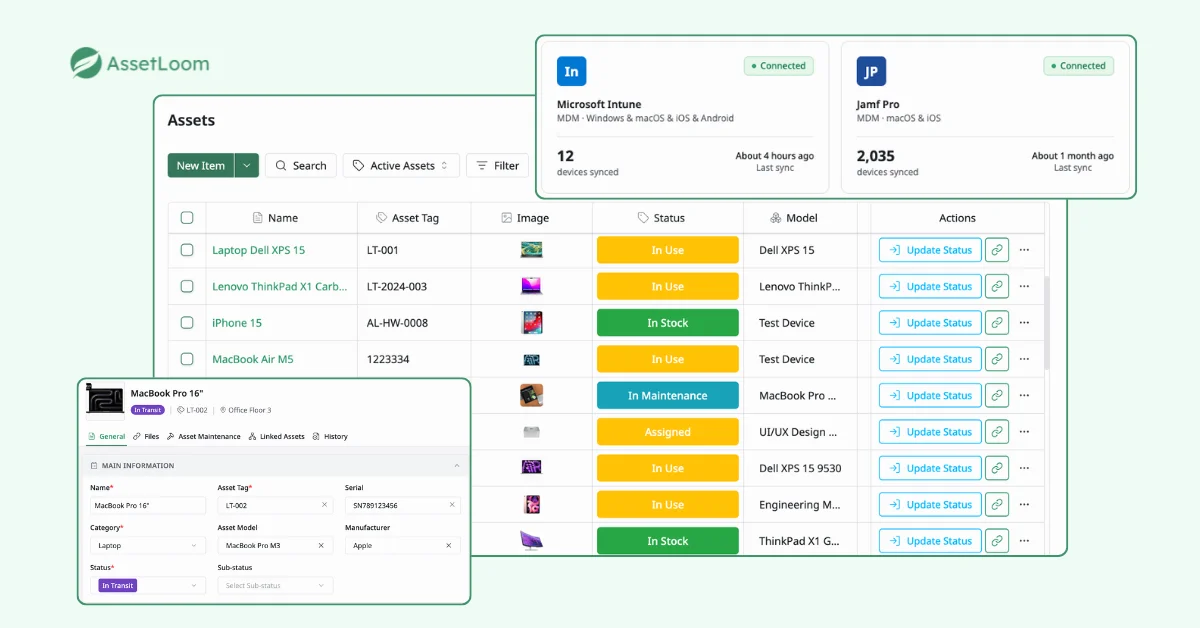Viewport: 1200px width, 628px height.
Task: Click the Microsoft Intune logo
Action: point(572,71)
